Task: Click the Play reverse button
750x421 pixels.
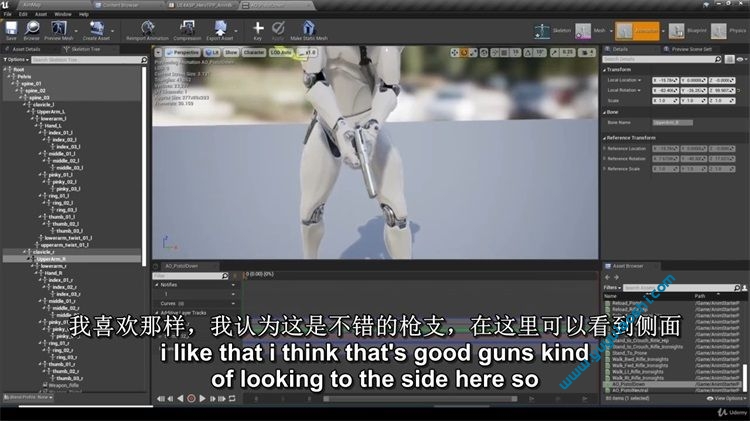Action: 180,398
